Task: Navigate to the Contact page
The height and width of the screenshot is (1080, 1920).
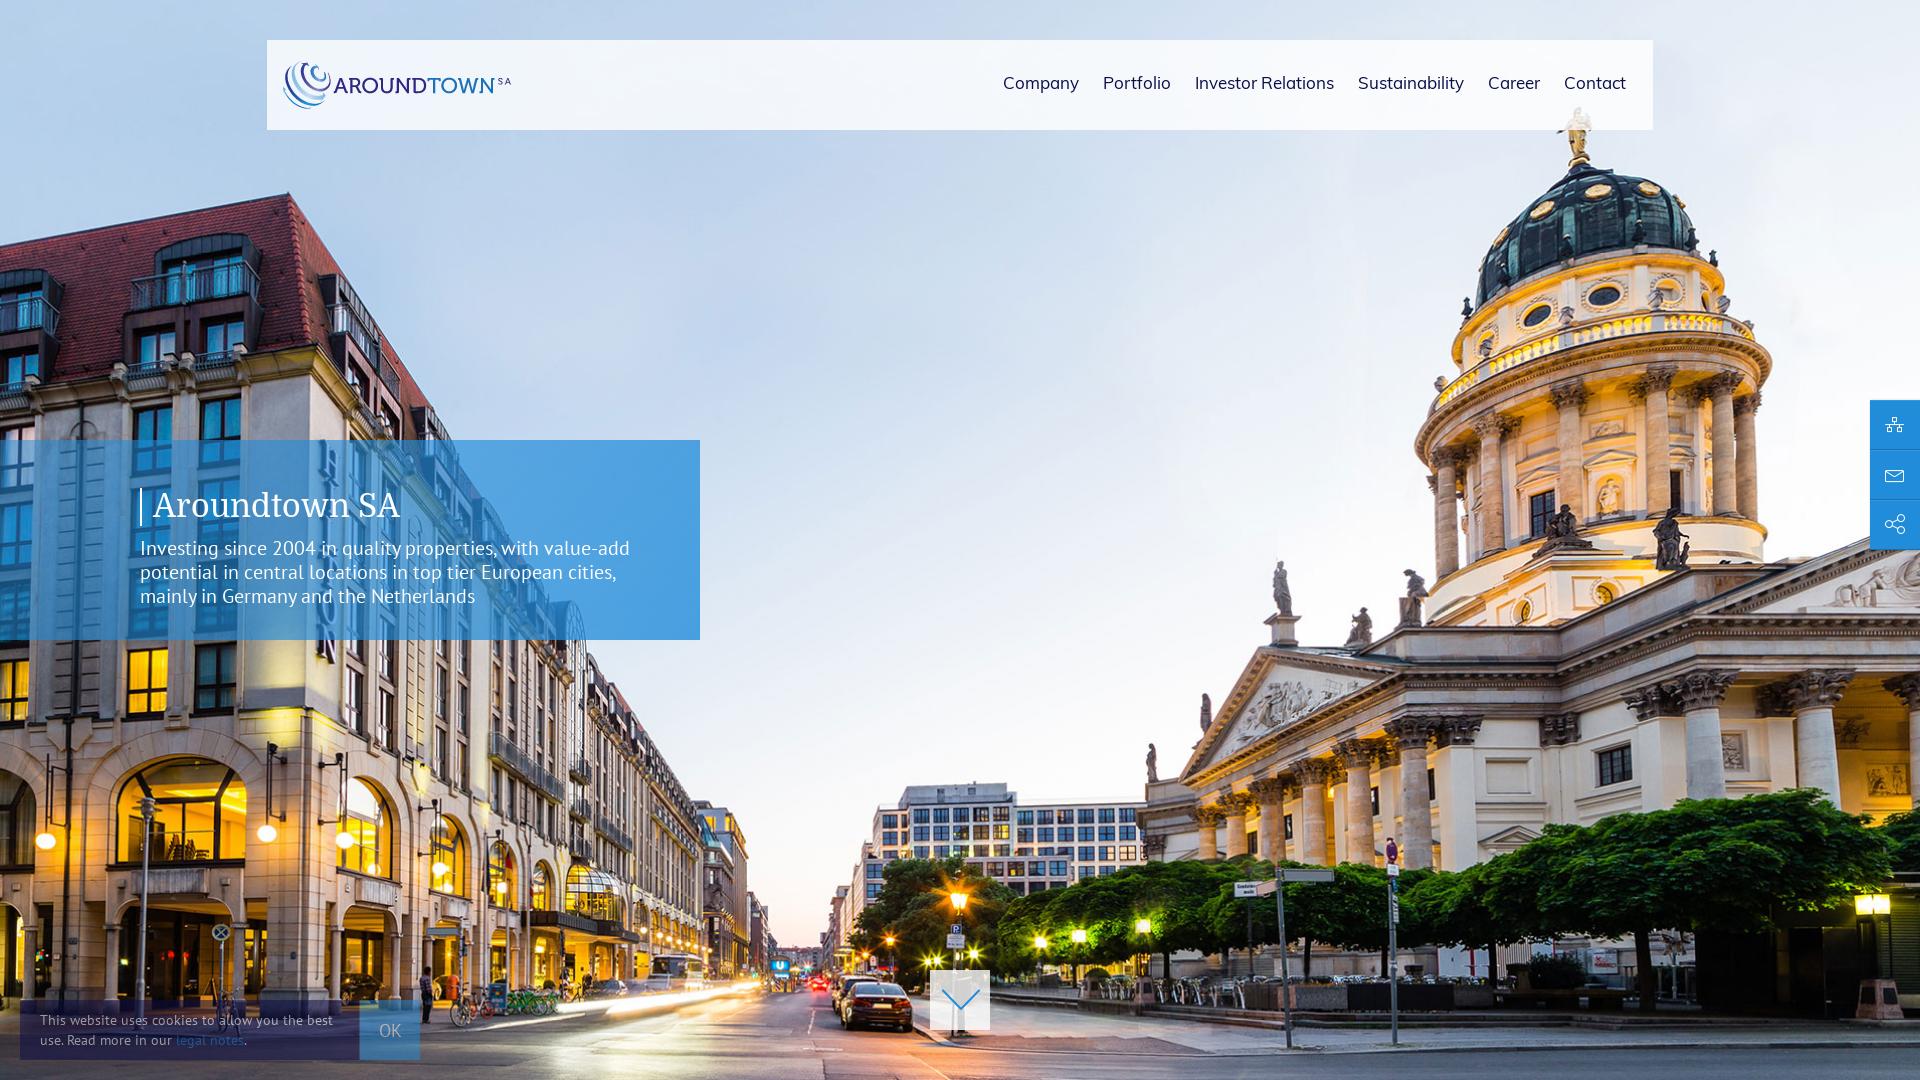Action: point(1594,84)
